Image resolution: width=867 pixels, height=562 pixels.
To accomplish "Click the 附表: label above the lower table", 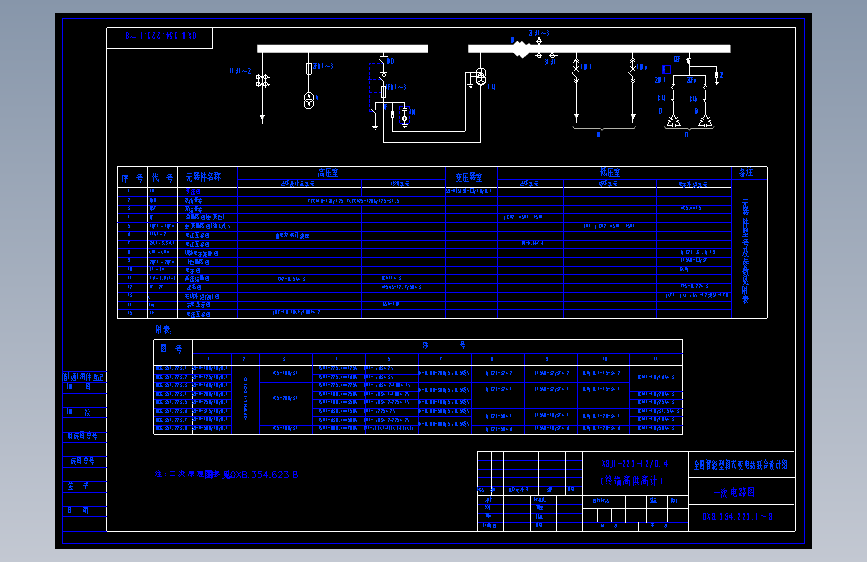I will [x=163, y=330].
